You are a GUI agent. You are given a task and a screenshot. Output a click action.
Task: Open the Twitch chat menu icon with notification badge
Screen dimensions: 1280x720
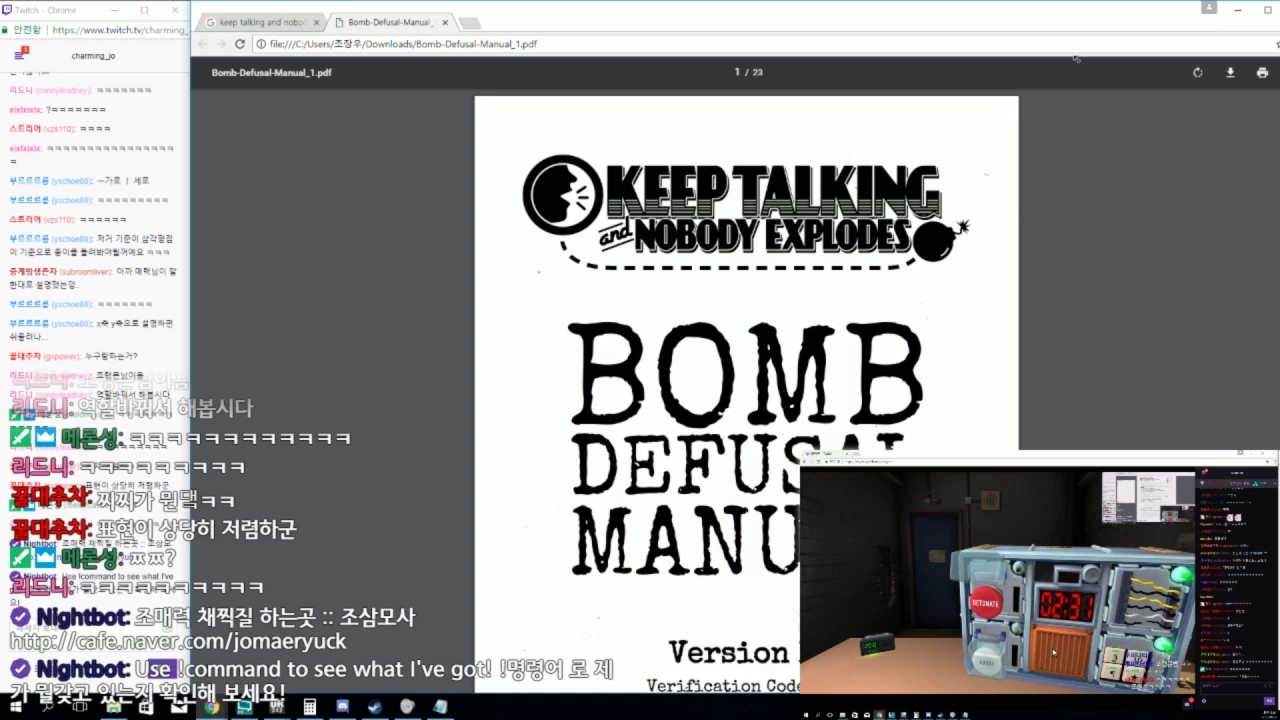(x=20, y=55)
